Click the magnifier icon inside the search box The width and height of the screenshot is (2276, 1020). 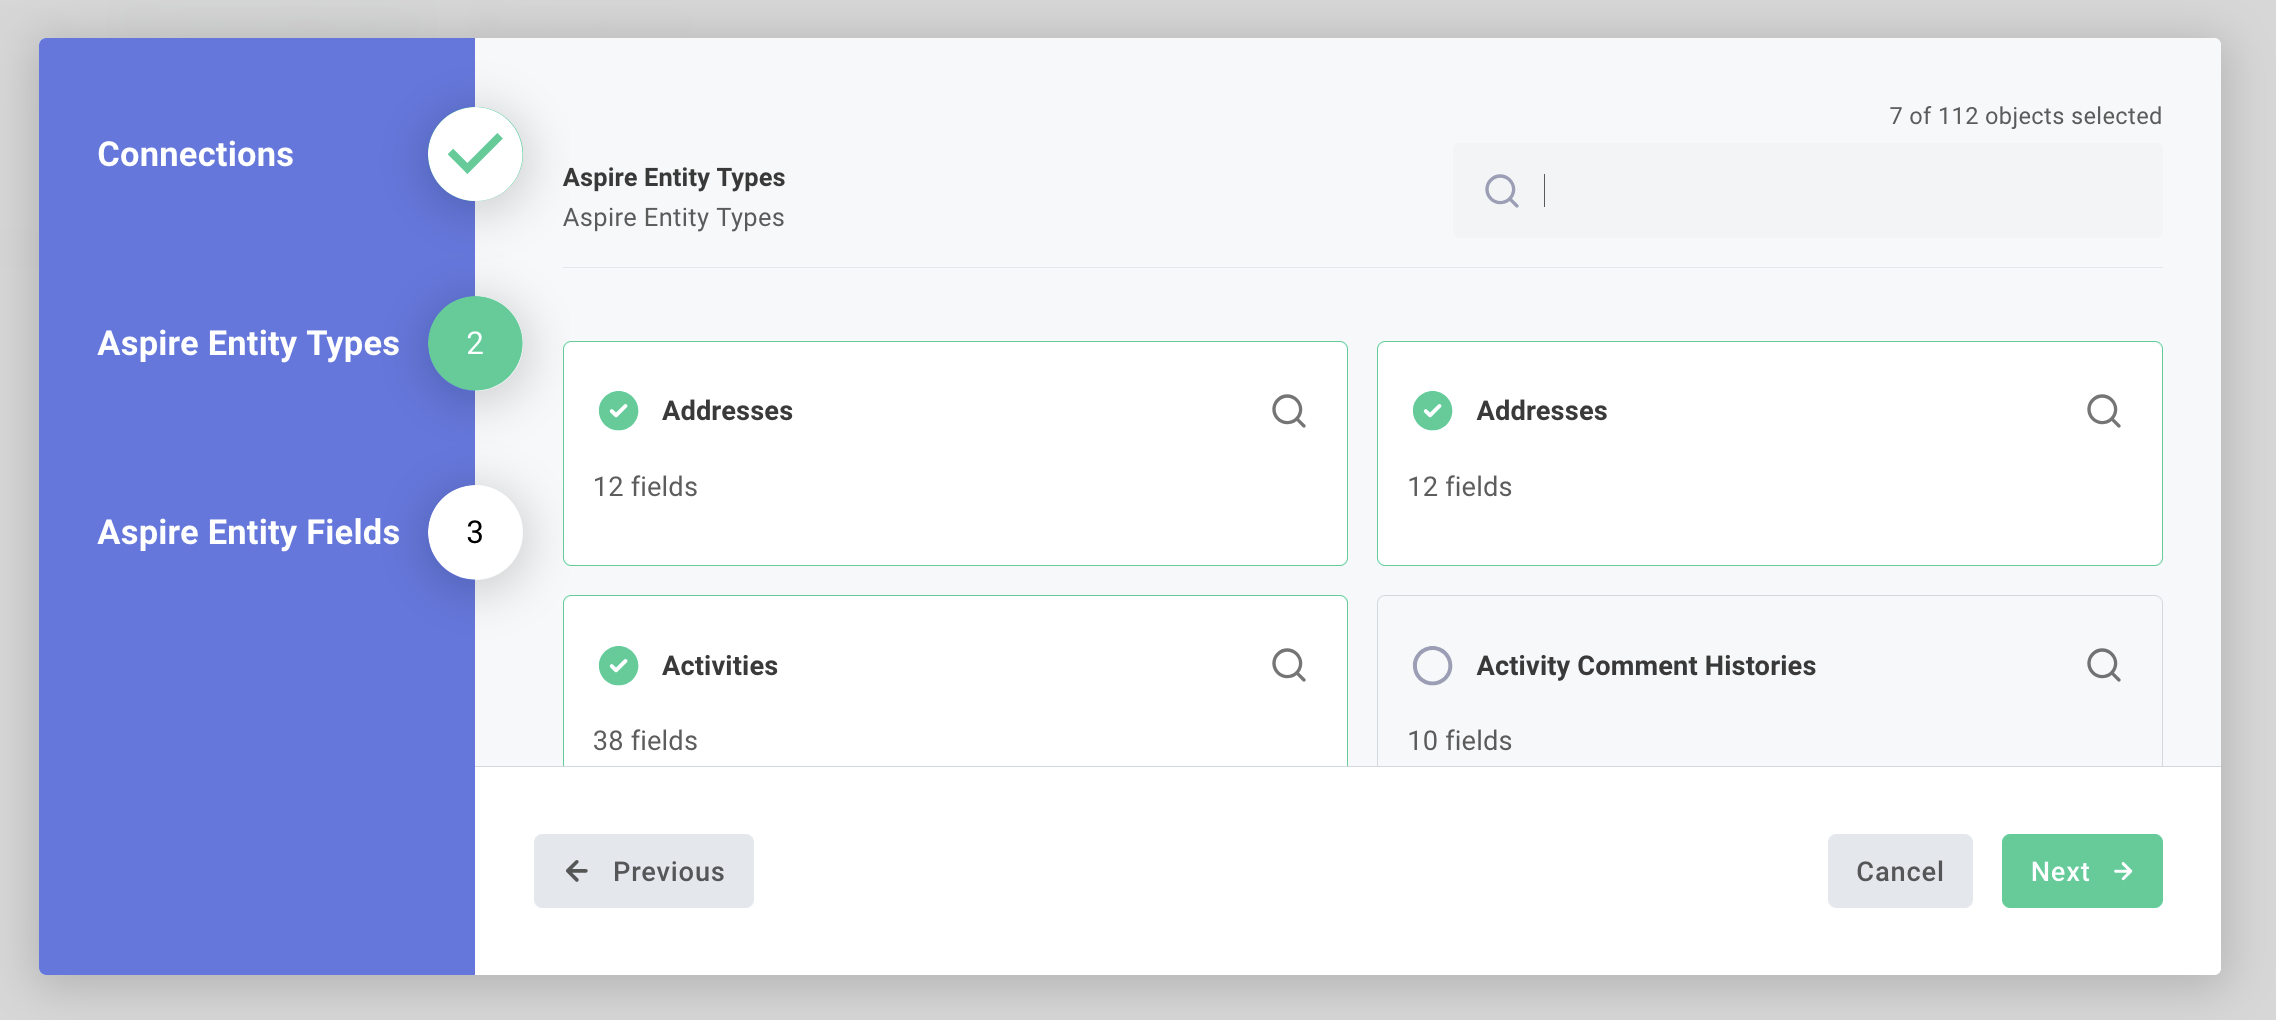(x=1501, y=190)
